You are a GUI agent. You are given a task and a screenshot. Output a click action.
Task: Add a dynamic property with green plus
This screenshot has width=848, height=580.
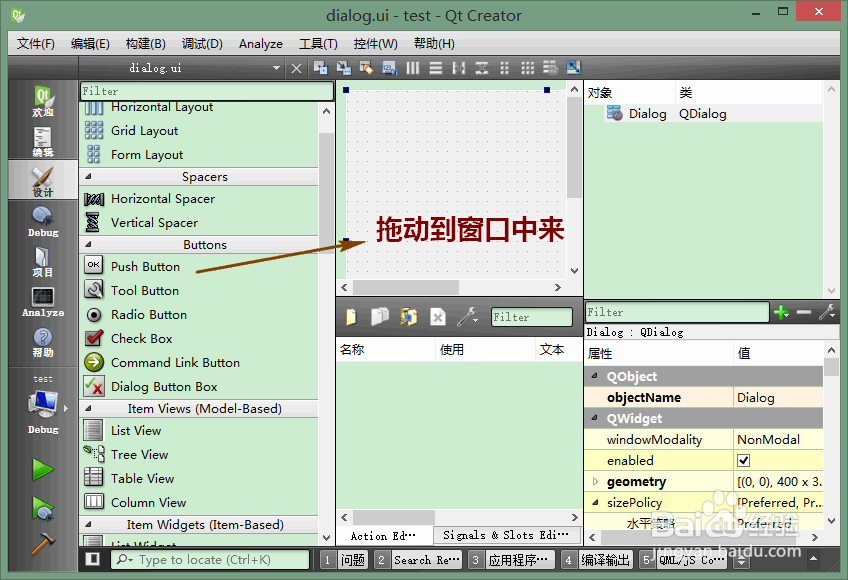point(781,312)
